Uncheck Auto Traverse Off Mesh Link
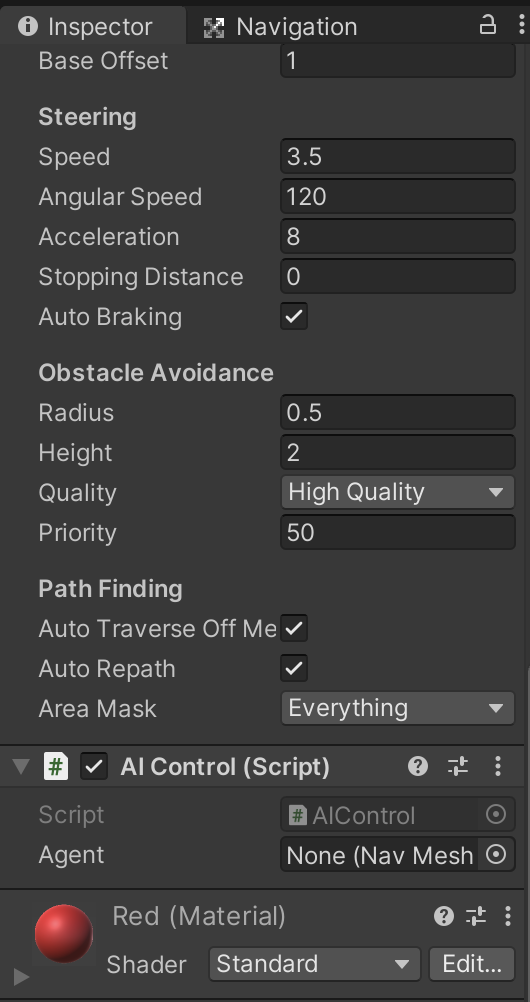Image resolution: width=530 pixels, height=1002 pixels. [x=294, y=628]
